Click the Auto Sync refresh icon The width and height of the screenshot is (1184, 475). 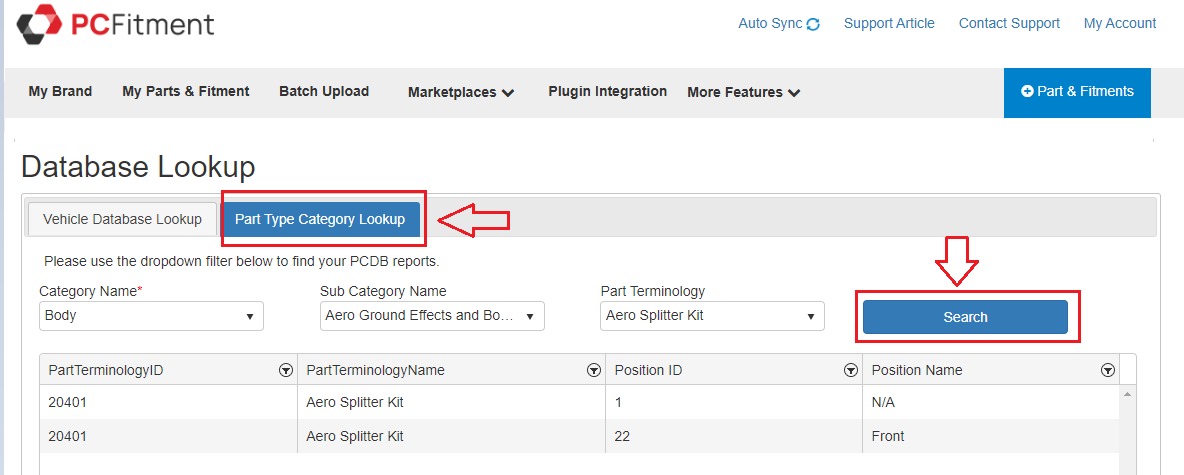coord(813,24)
